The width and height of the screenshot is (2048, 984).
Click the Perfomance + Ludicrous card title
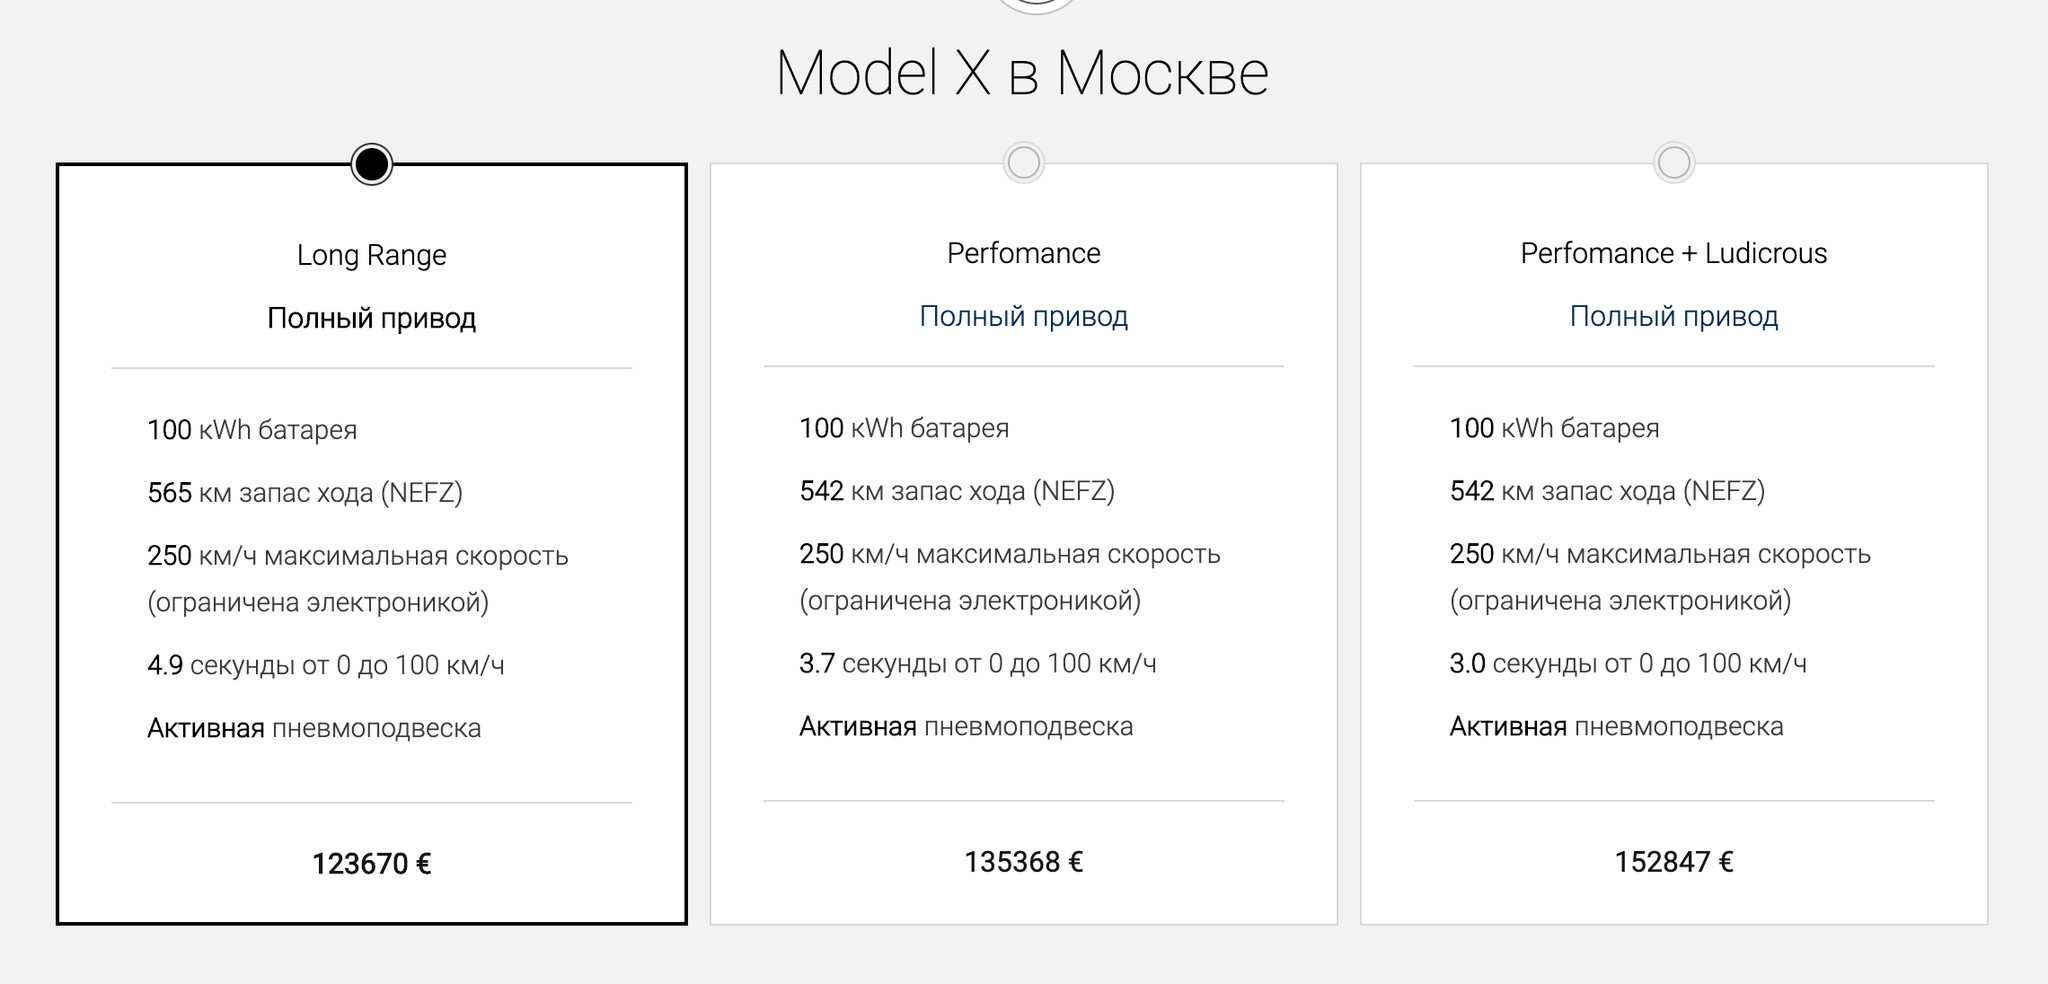coord(1674,253)
